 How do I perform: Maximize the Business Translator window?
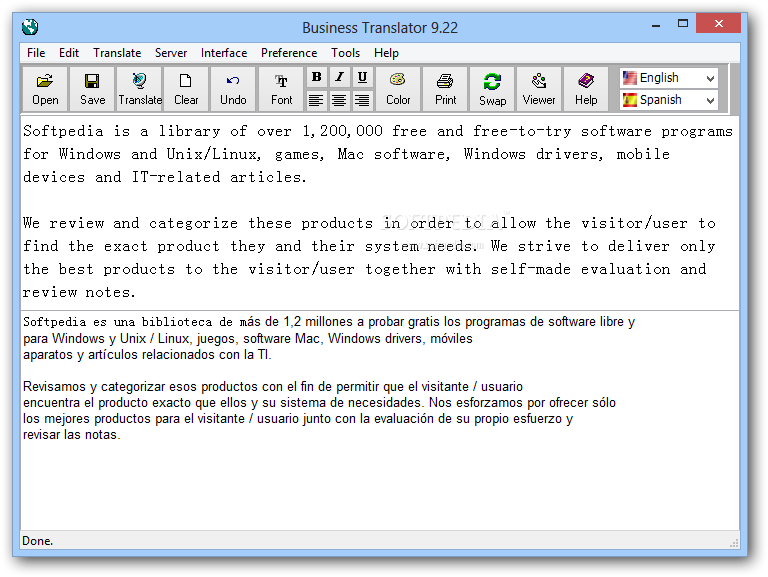[x=683, y=24]
